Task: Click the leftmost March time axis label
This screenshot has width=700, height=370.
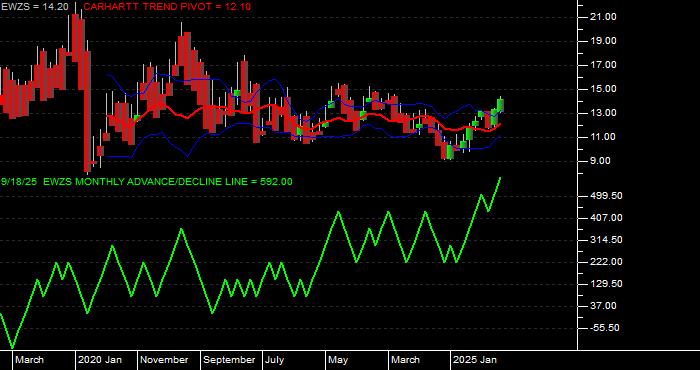Action: tap(30, 360)
